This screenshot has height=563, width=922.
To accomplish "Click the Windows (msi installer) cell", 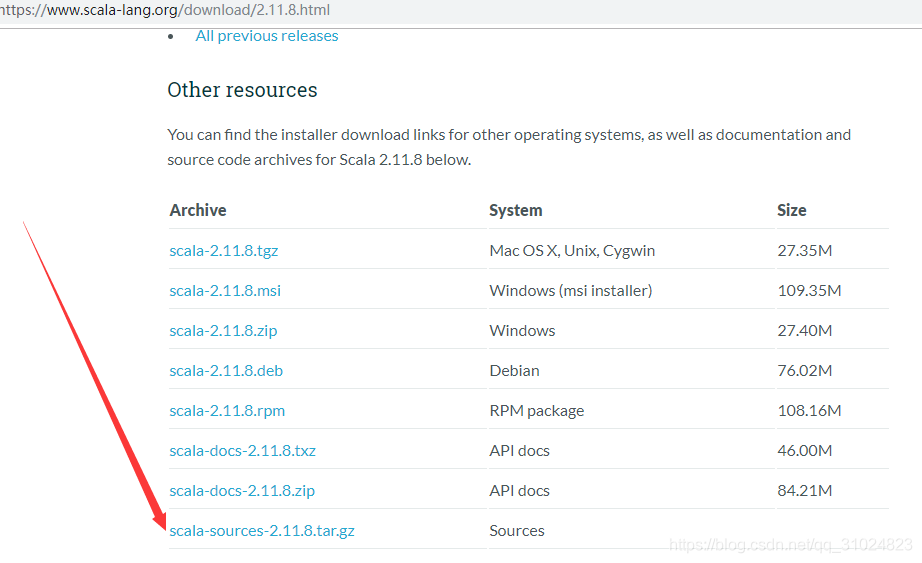I will [x=571, y=291].
